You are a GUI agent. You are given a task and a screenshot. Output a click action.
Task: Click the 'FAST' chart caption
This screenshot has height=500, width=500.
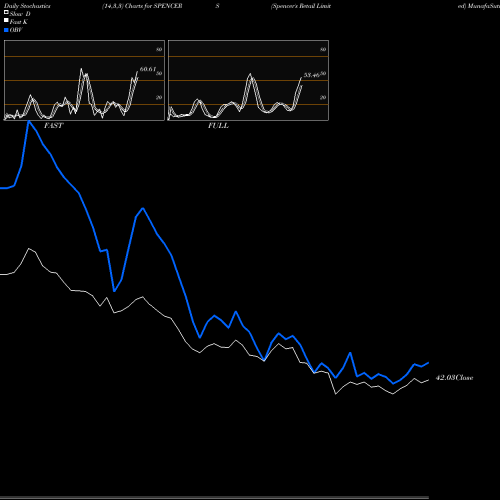pyautogui.click(x=53, y=126)
